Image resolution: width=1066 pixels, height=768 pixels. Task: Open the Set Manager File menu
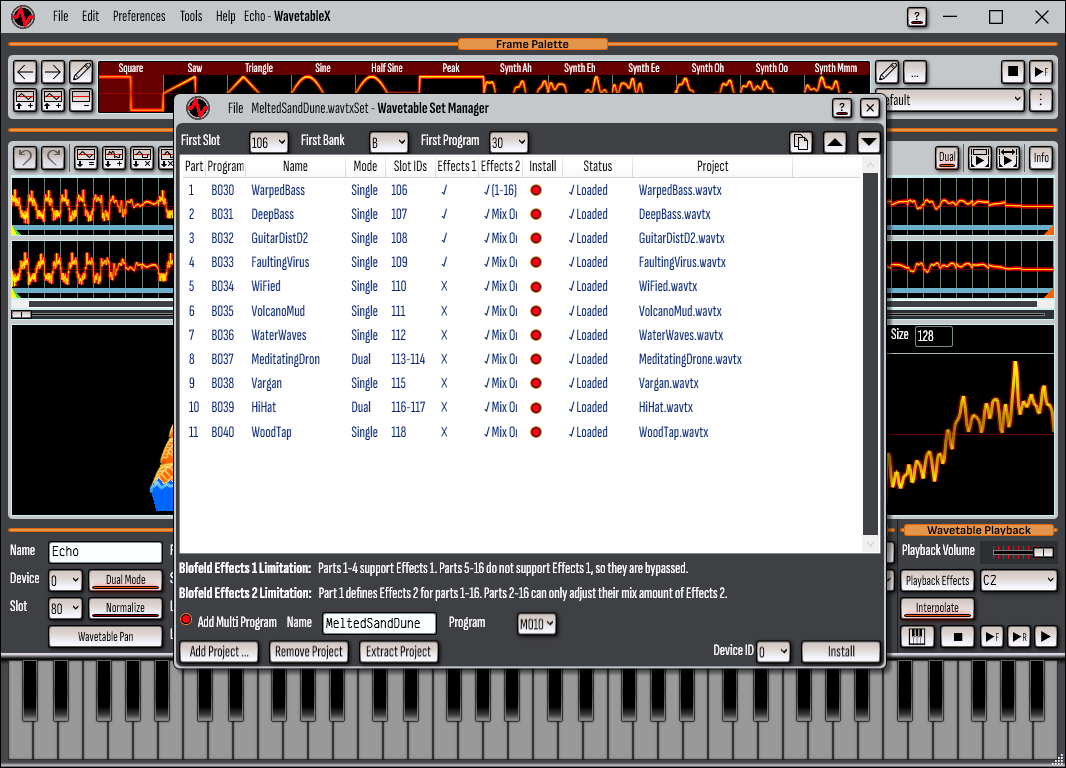click(235, 108)
